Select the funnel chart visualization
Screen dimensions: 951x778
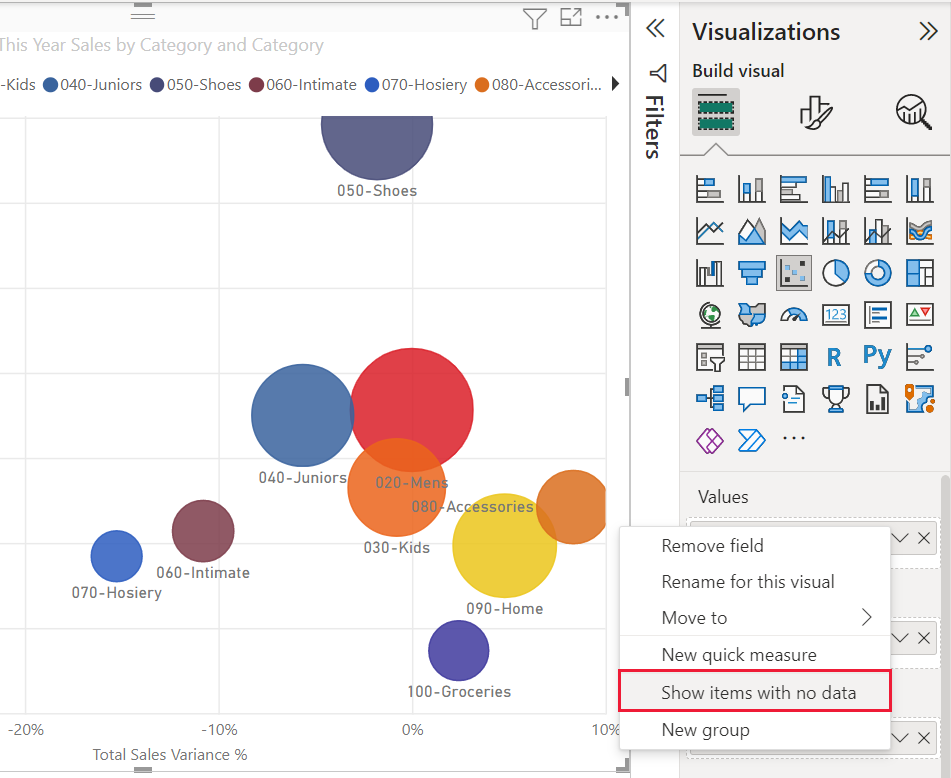coord(751,272)
